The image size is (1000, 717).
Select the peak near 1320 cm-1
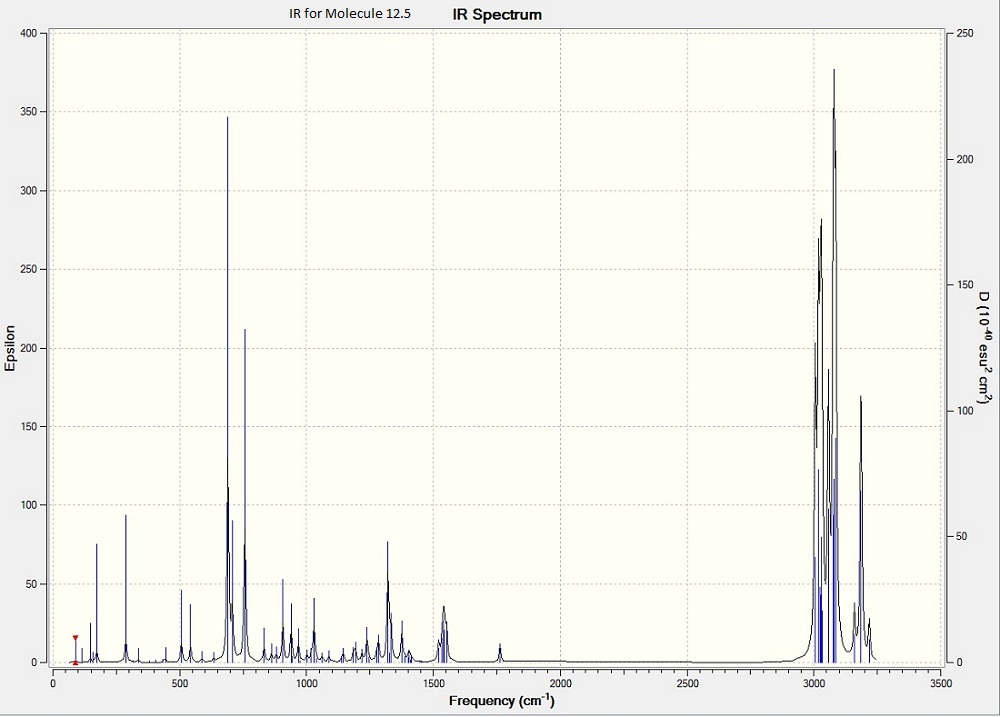coord(387,602)
